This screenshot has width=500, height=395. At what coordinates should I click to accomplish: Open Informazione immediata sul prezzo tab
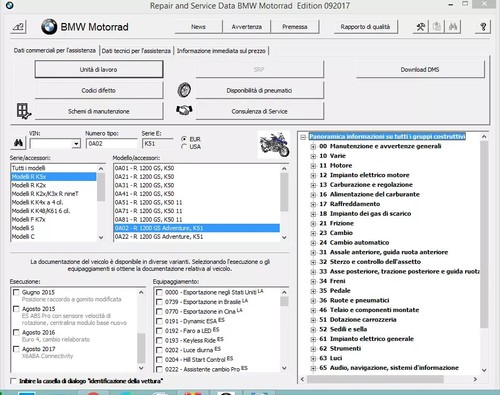coord(221,51)
